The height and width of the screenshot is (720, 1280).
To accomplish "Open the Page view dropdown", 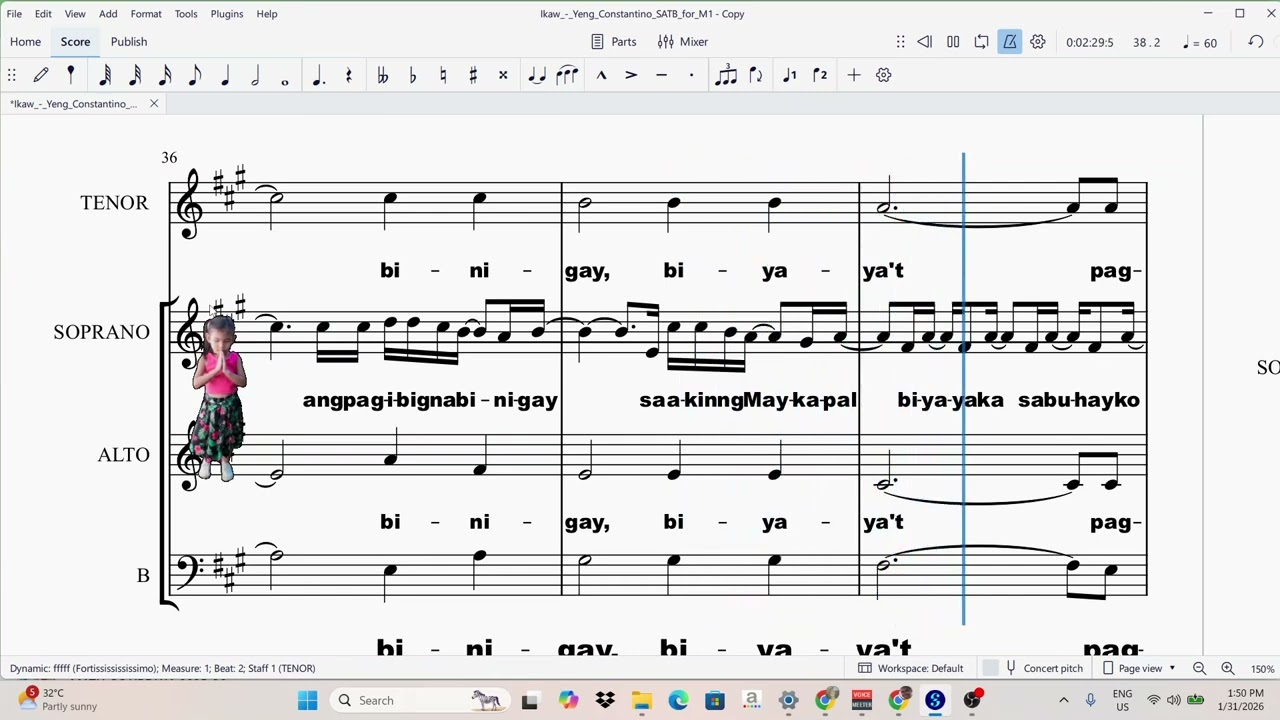I will (1140, 668).
